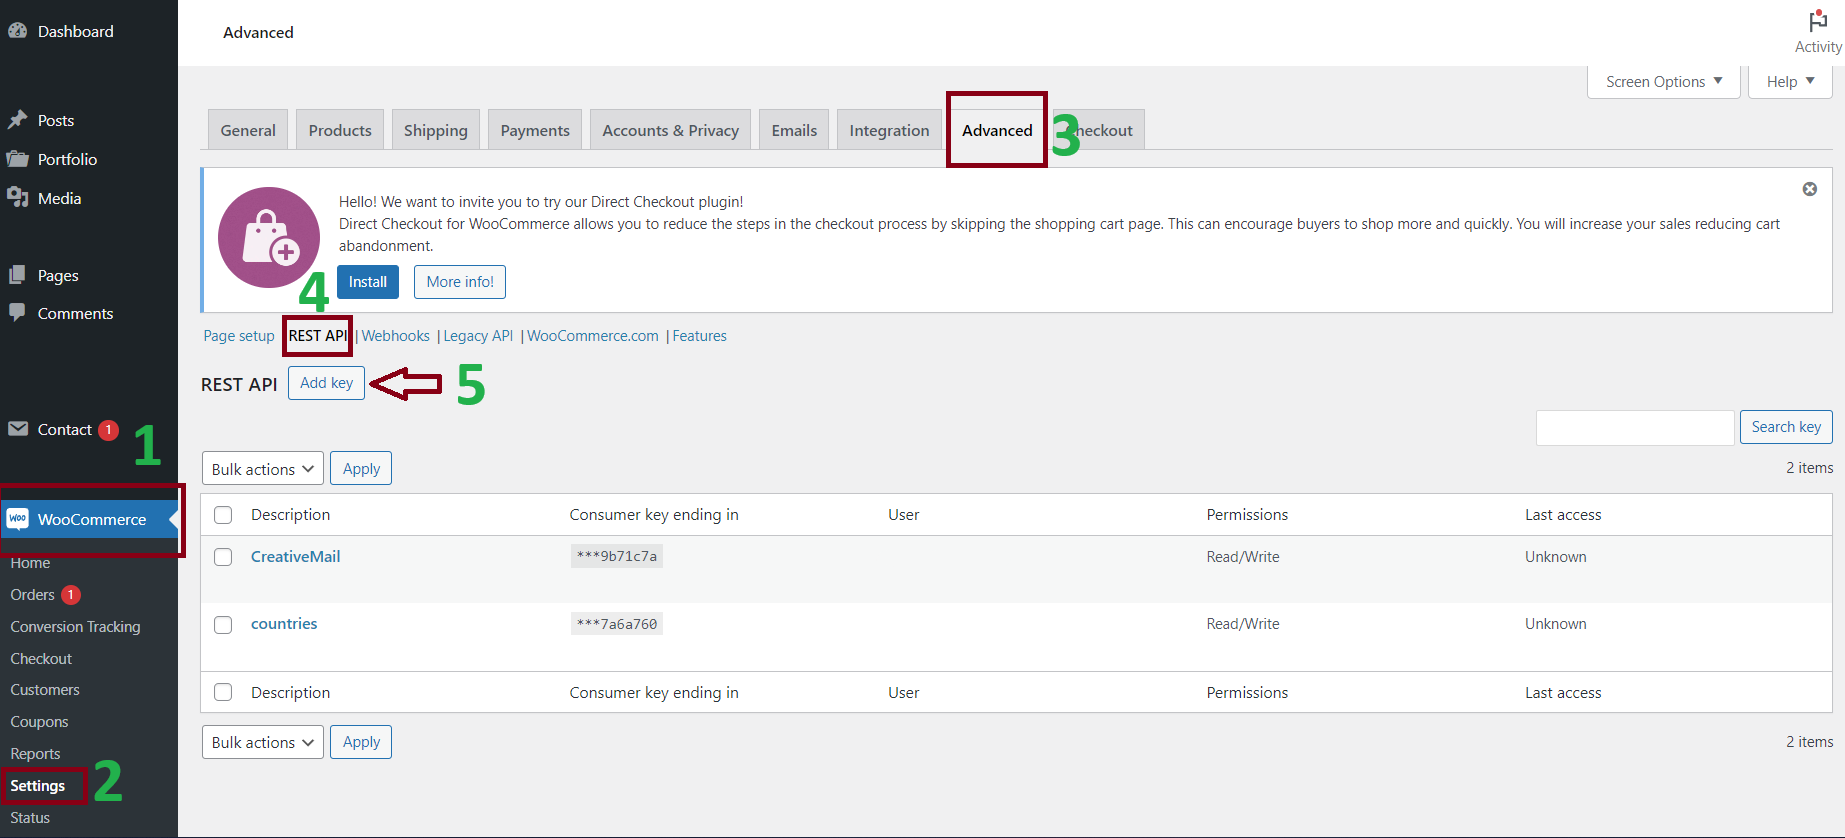Screen dimensions: 1845x838
Task: Expand the Screen Options panel
Action: [x=1663, y=82]
